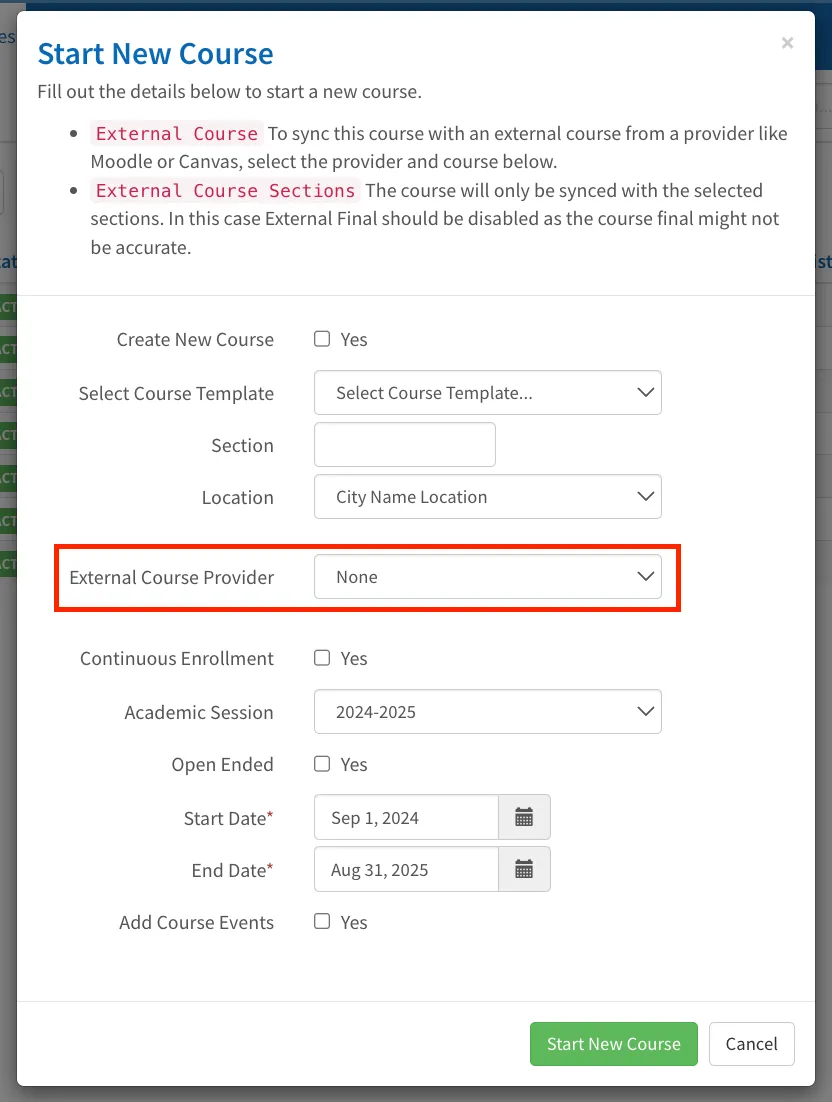Expand the Academic Session 2024-2025 dropdown

488,712
